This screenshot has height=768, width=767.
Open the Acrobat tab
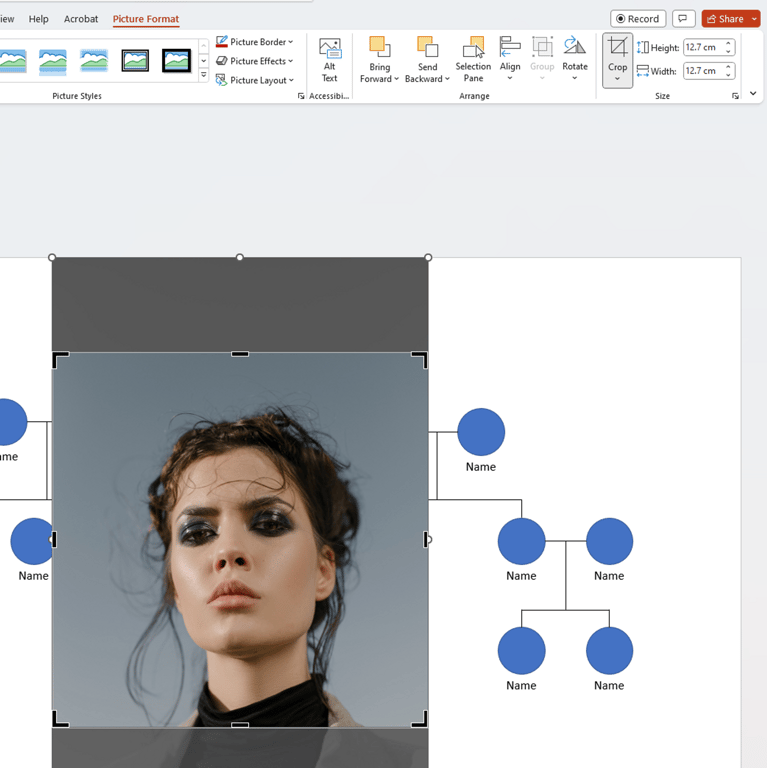(81, 19)
